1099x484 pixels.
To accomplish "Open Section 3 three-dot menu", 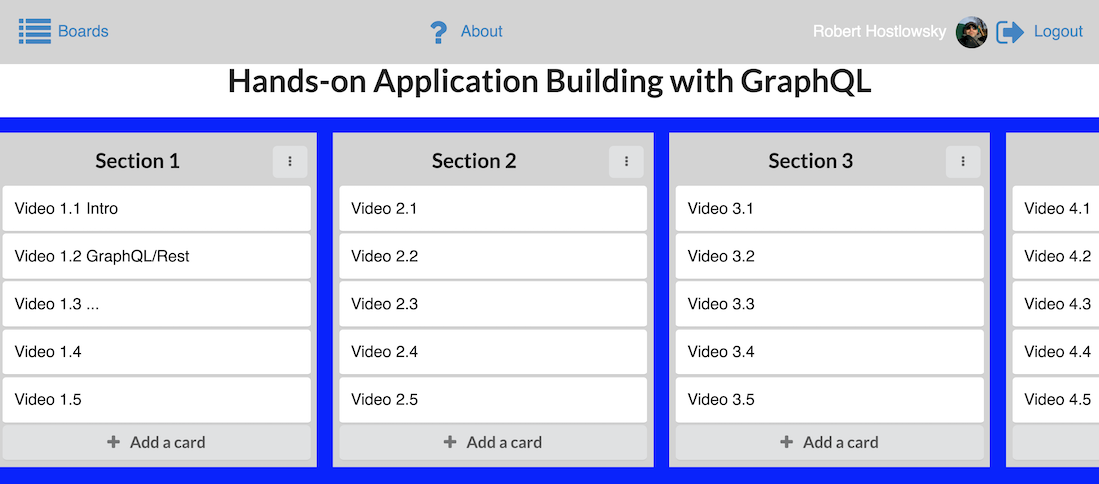I will (x=963, y=162).
